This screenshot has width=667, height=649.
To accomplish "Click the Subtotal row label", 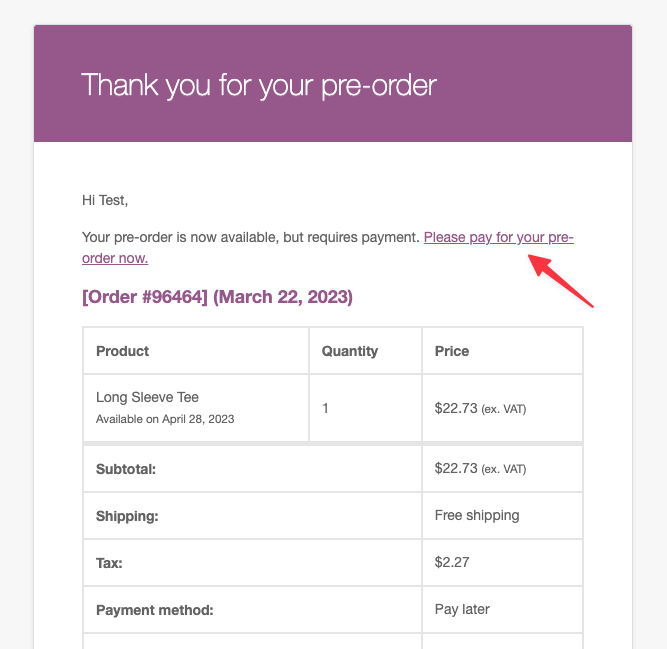I will pyautogui.click(x=126, y=468).
